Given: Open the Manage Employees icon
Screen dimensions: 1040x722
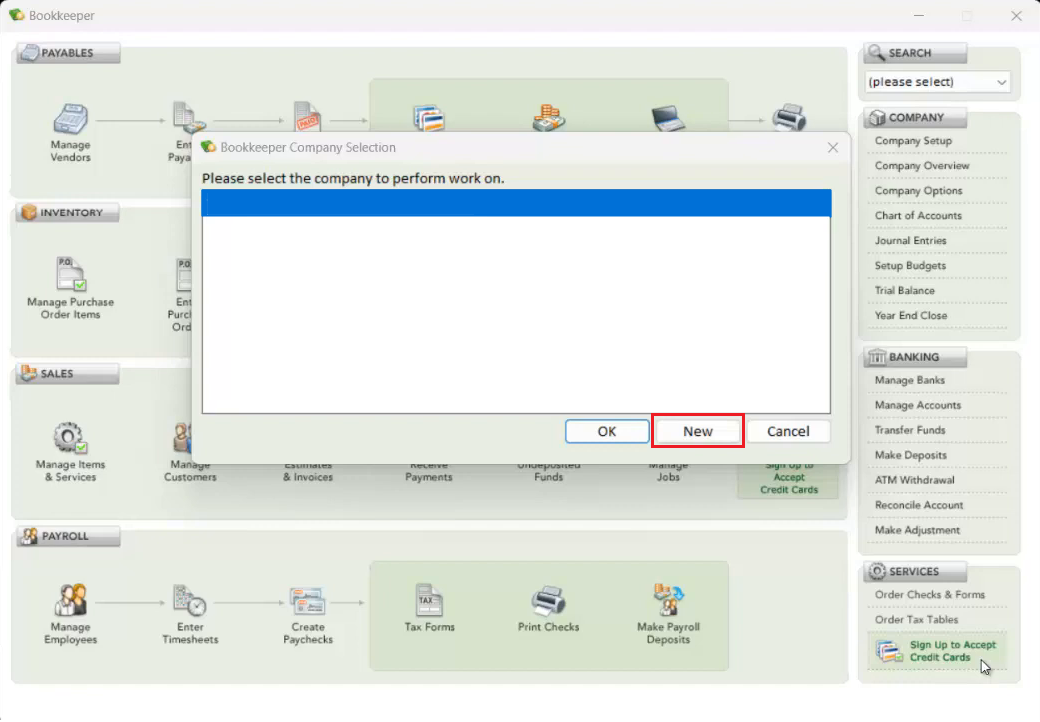Looking at the screenshot, I should pyautogui.click(x=70, y=600).
